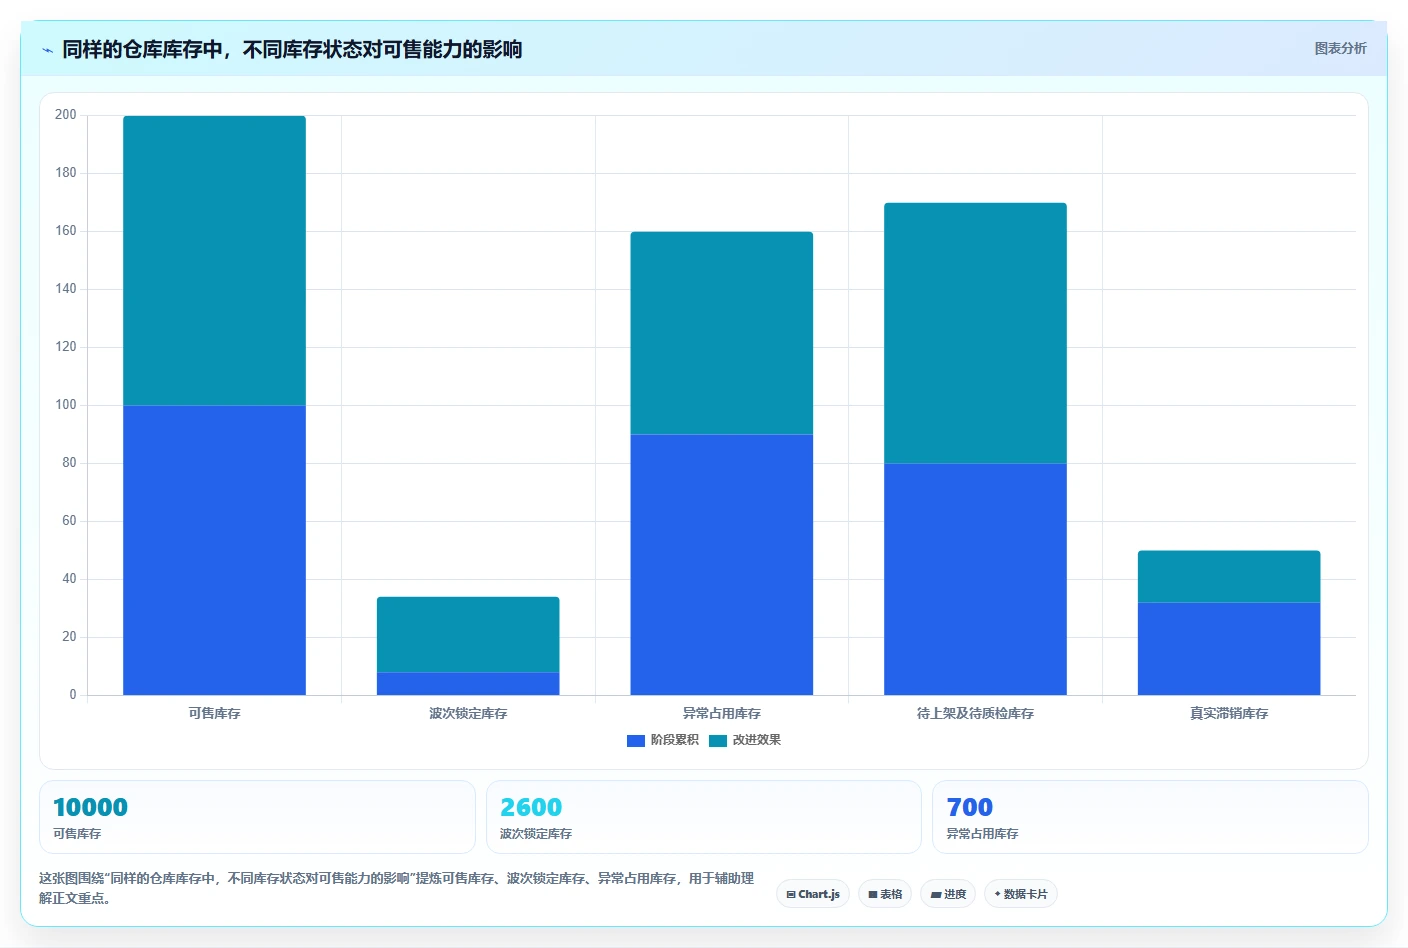Open the 700 异常占用库存 data card
Viewport: 1408px width, 948px height.
click(1150, 817)
